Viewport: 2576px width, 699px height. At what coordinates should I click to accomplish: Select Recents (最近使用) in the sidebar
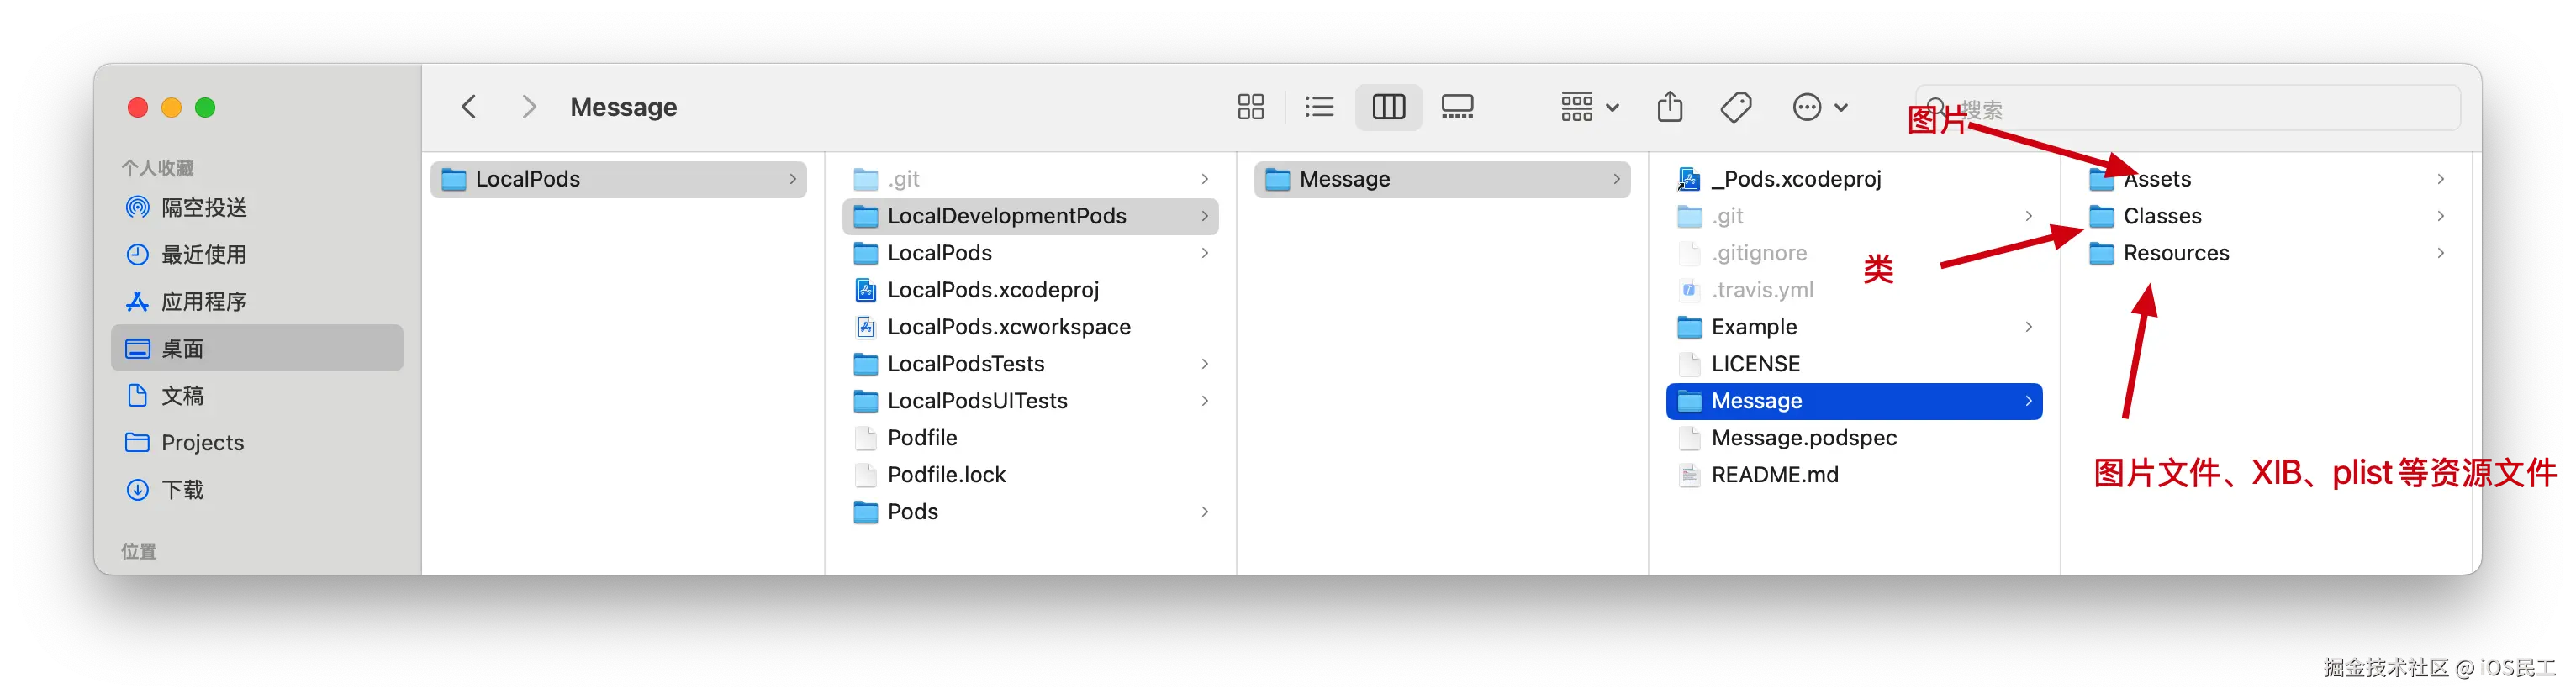[x=204, y=255]
